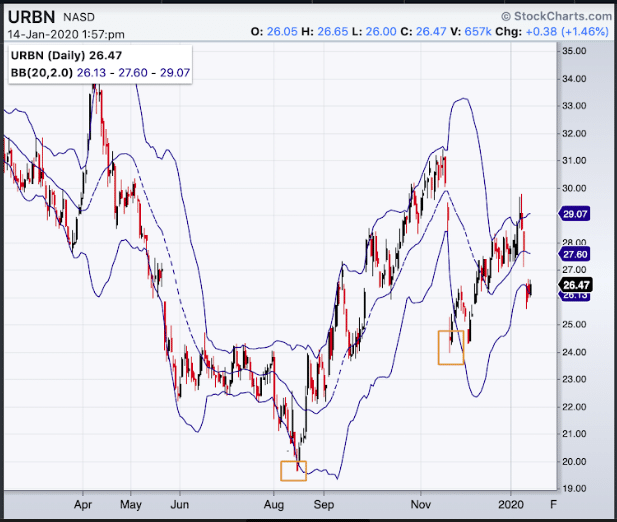Screen dimensions: 617x522
Task: Click the Nov date axis label
Action: (421, 505)
